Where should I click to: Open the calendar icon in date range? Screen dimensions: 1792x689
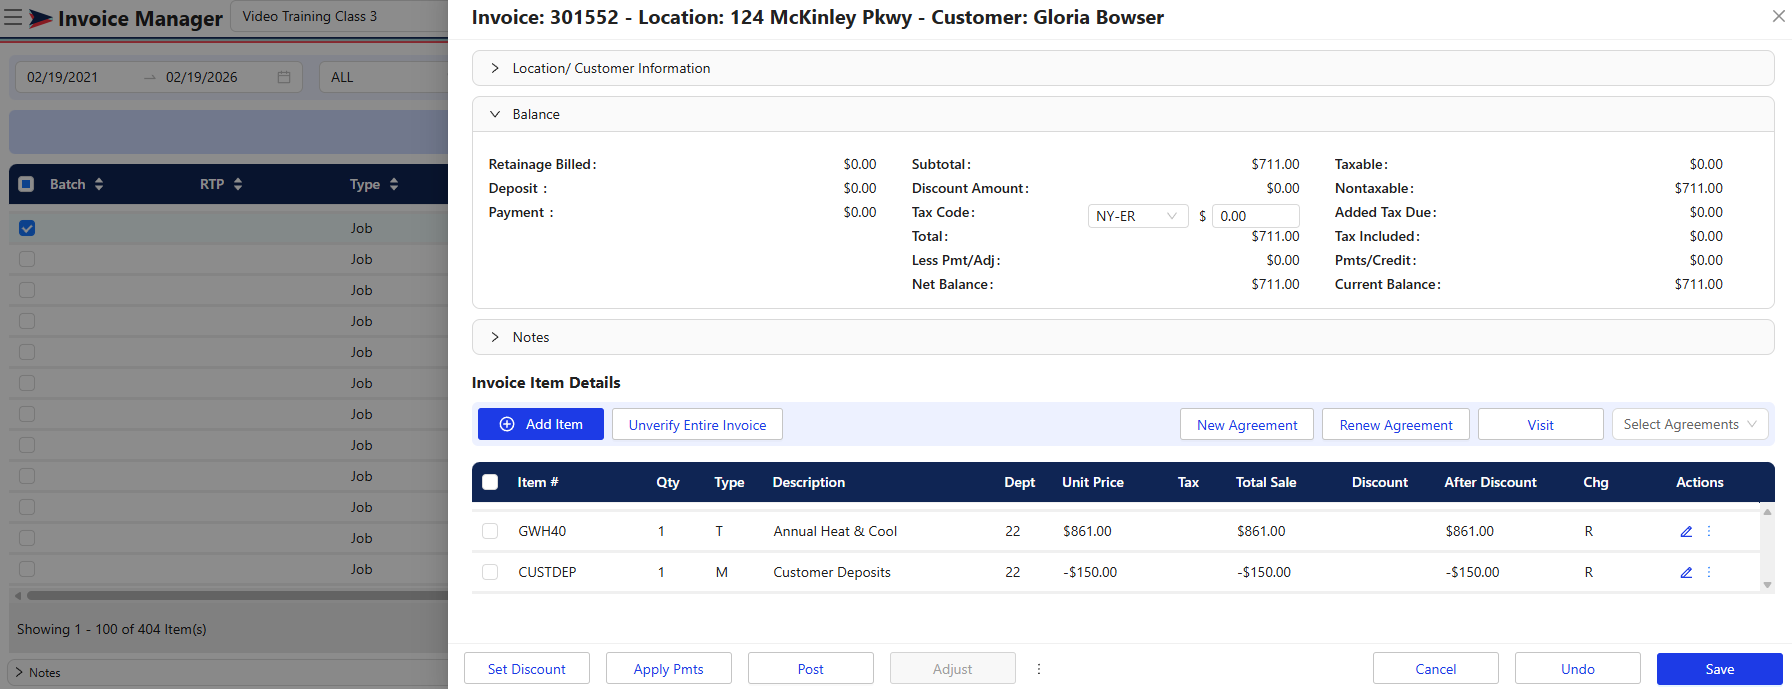[x=284, y=77]
